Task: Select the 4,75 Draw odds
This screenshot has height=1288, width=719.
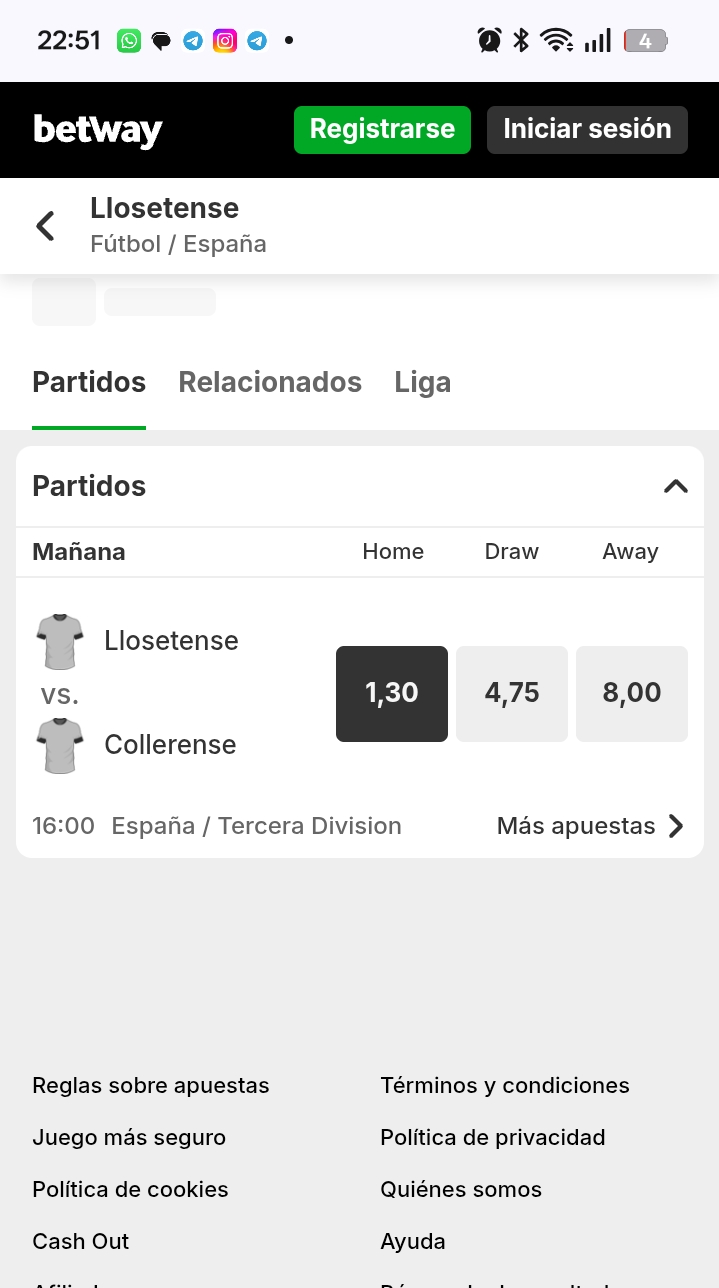Action: click(512, 693)
